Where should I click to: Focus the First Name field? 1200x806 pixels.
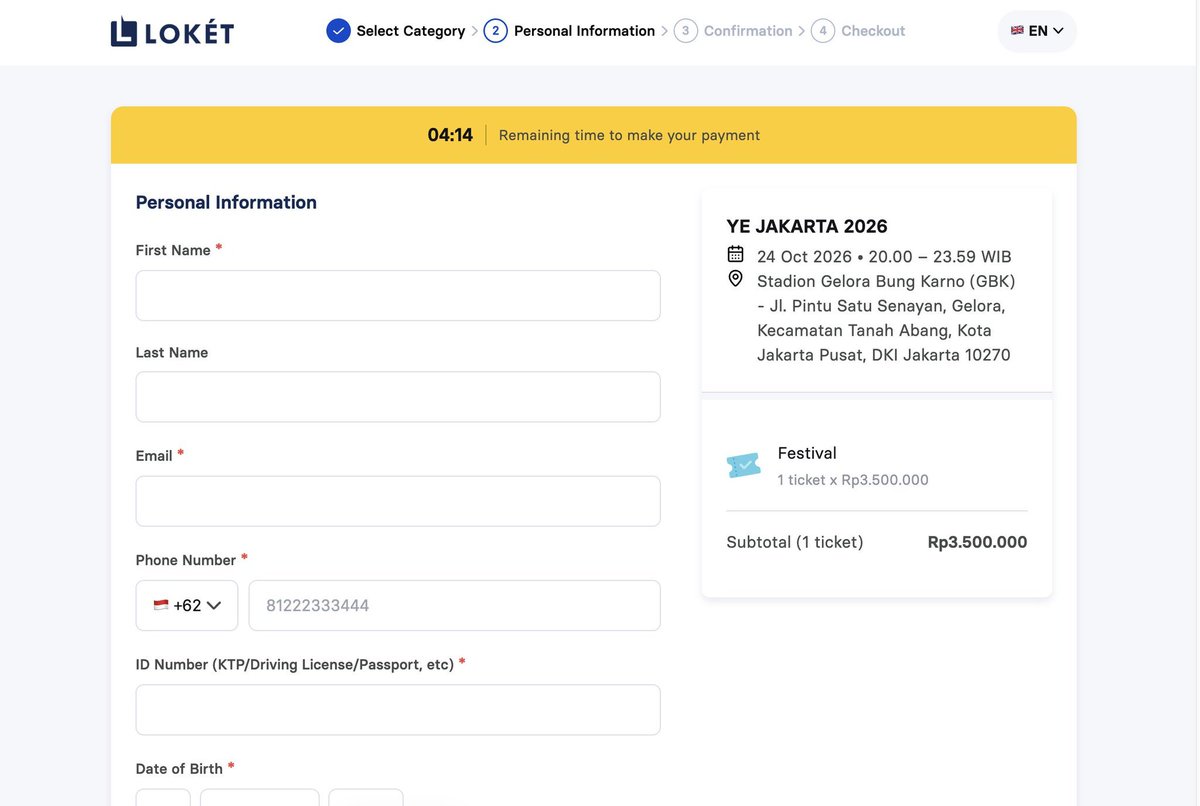398,295
